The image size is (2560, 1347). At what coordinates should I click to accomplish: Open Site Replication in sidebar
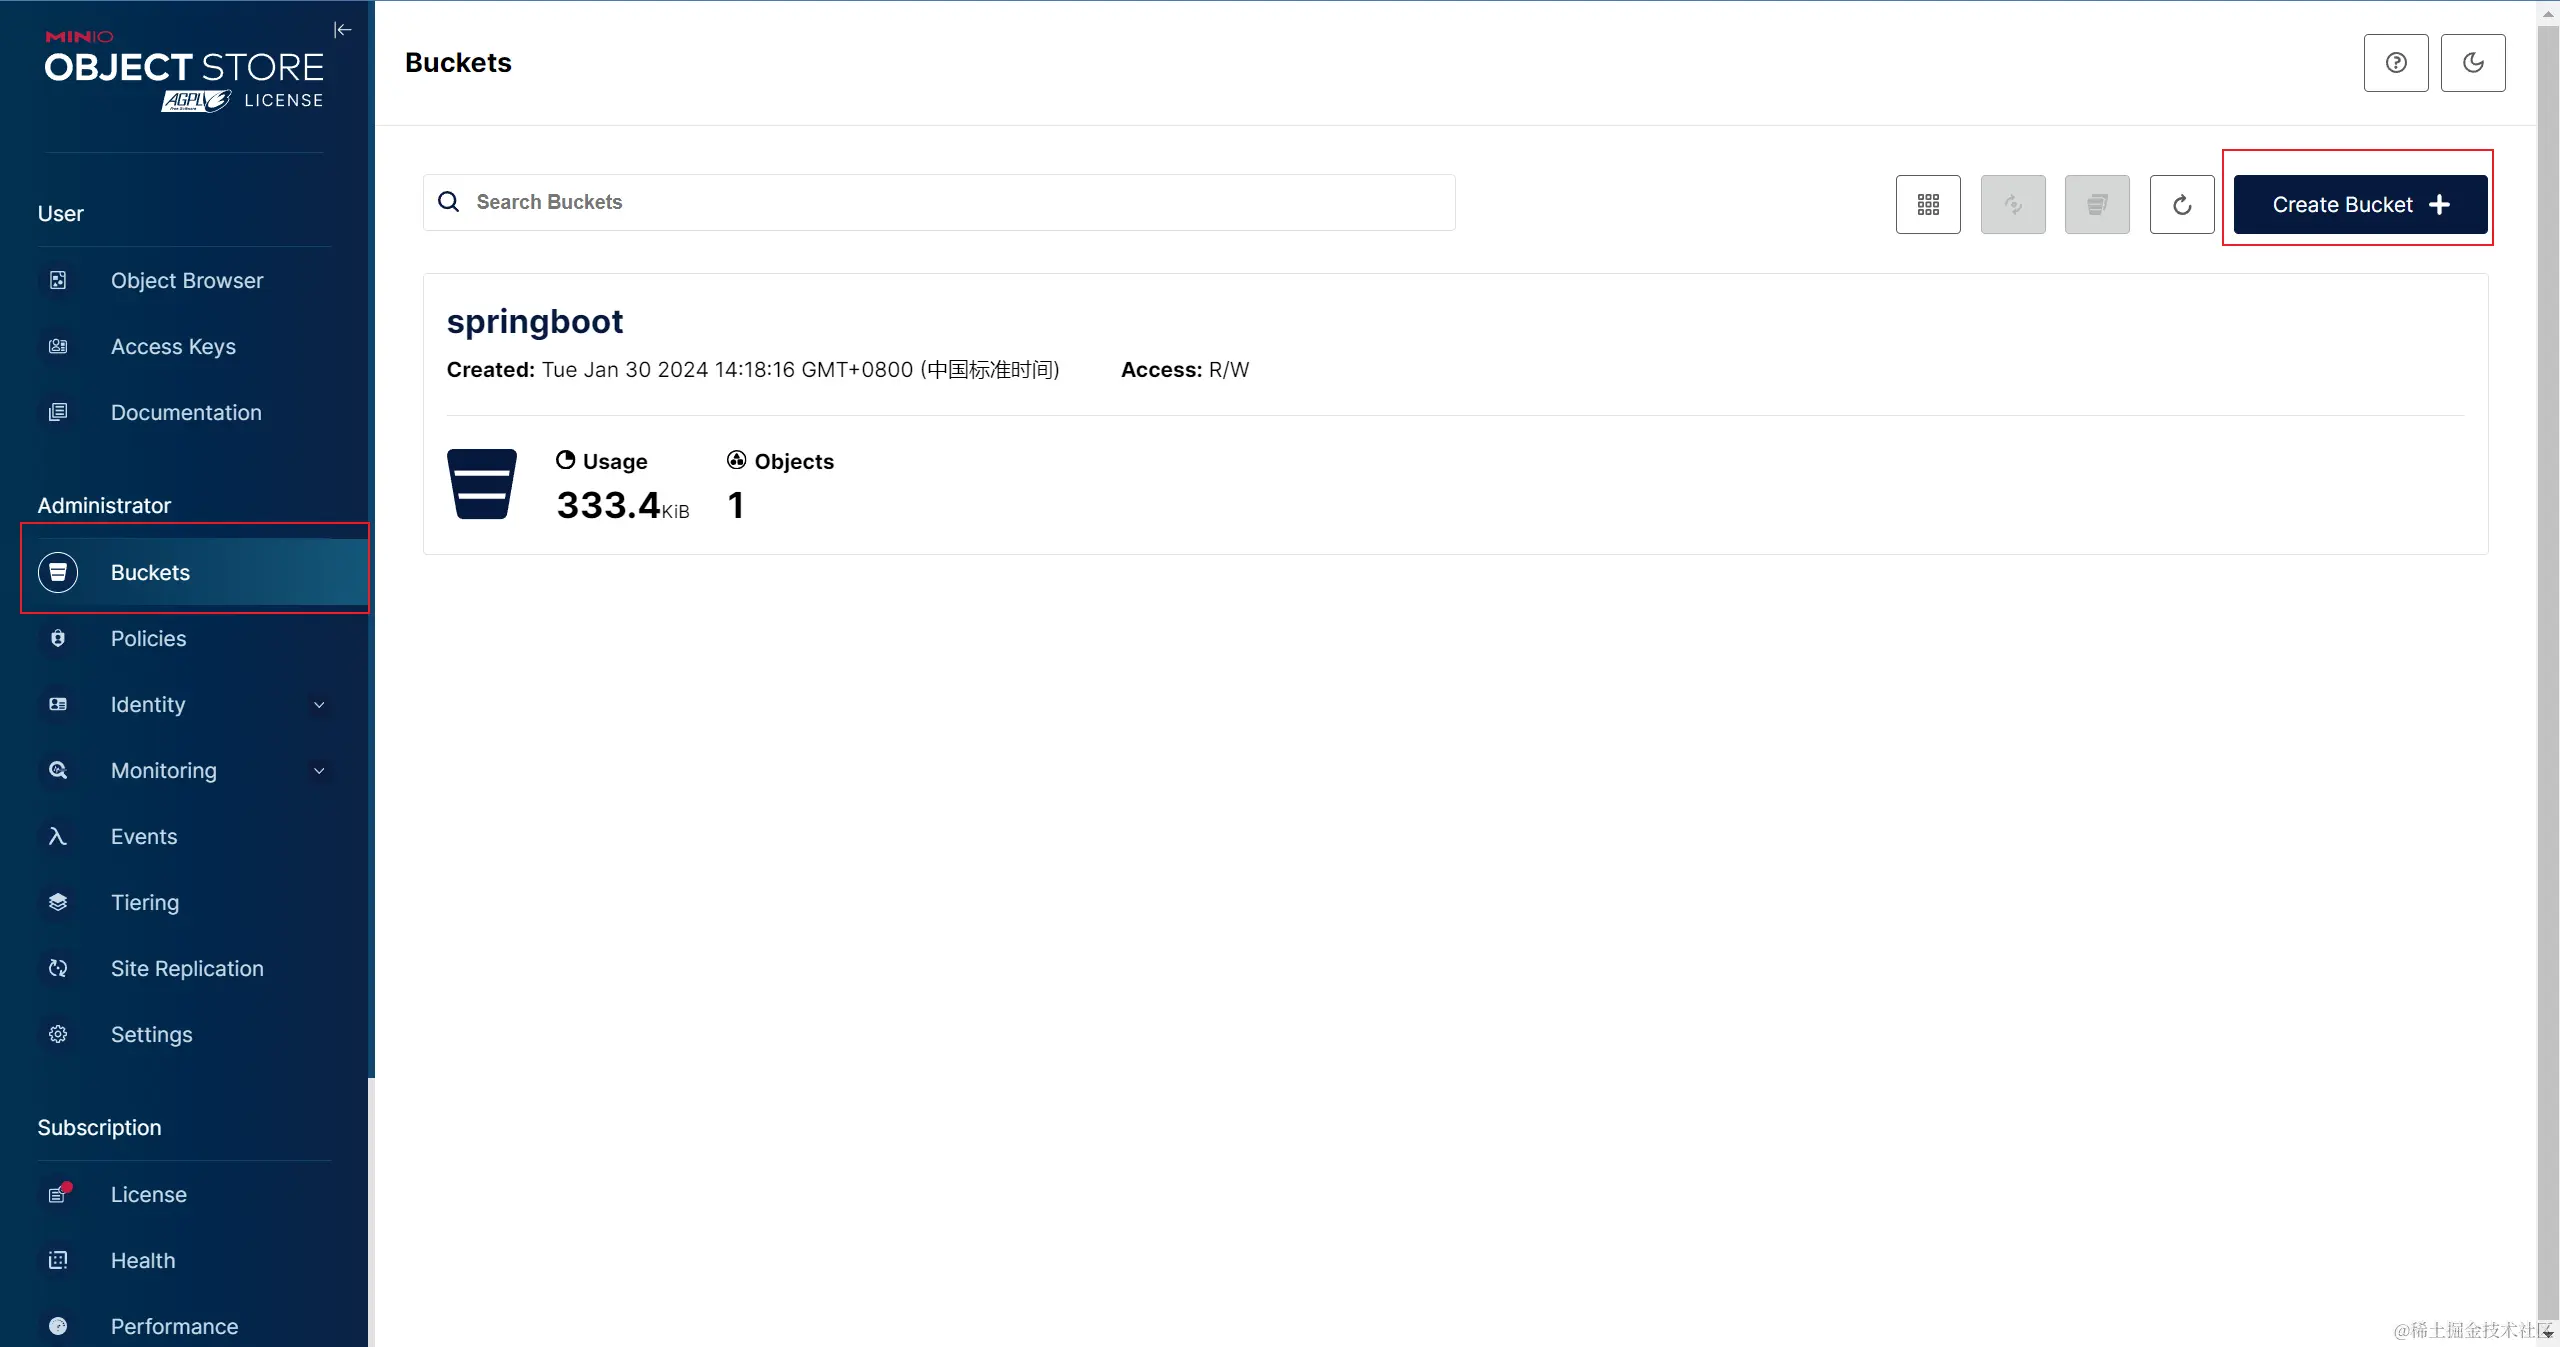coord(187,969)
